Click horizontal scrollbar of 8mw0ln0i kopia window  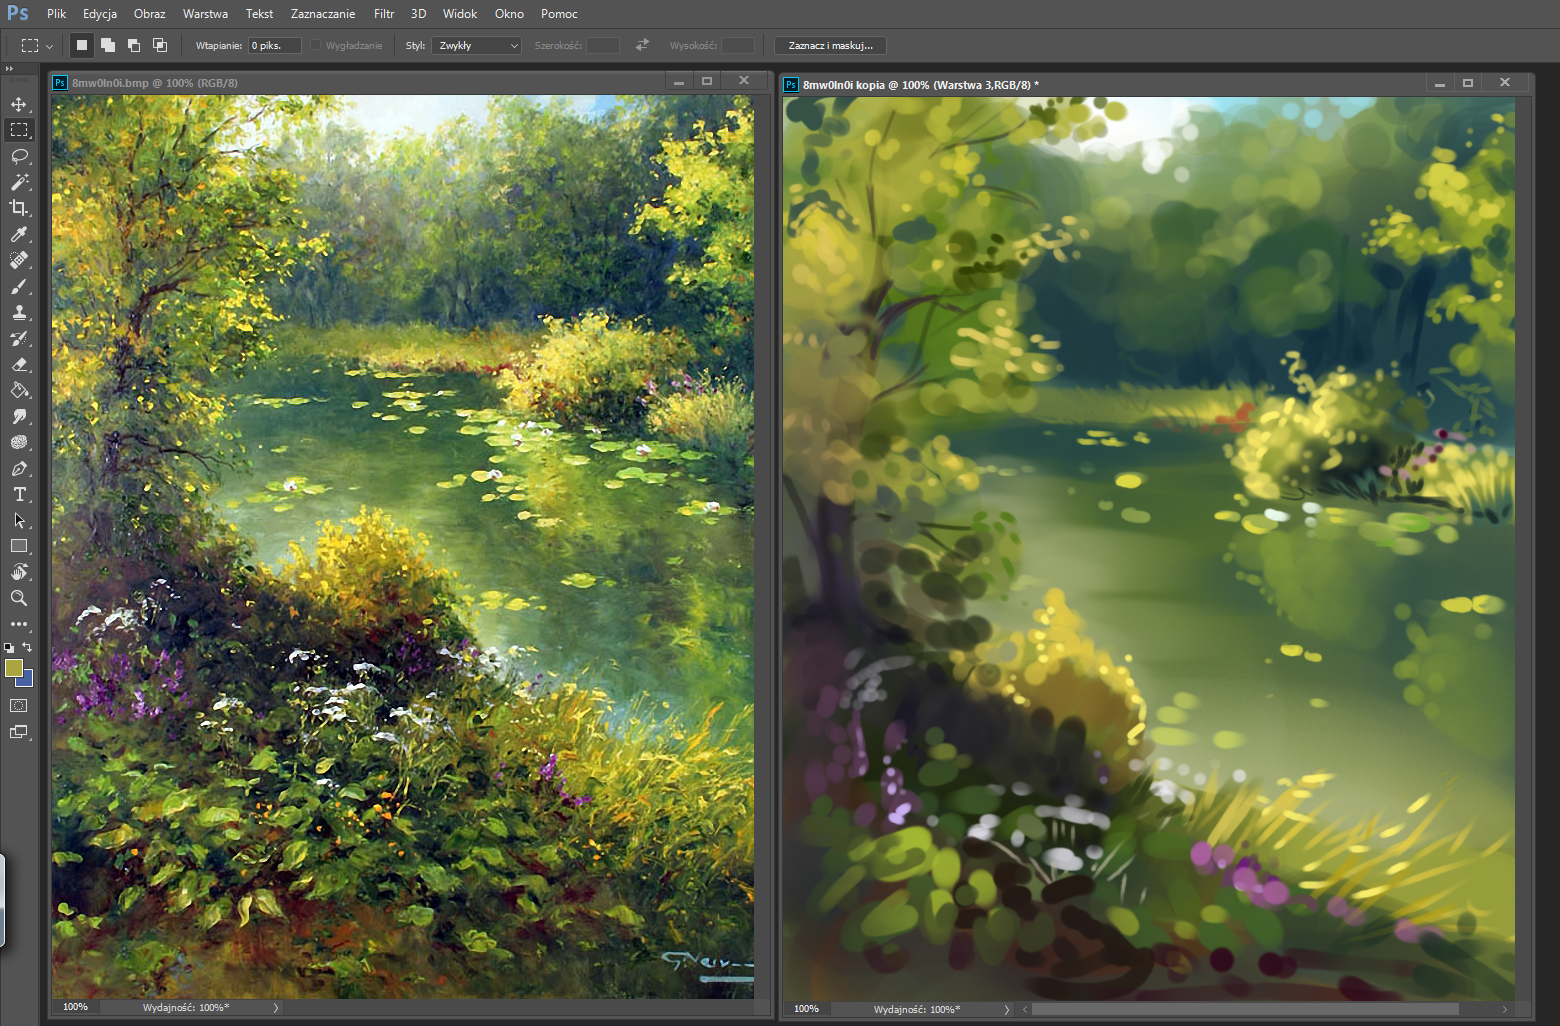[x=1245, y=1010]
